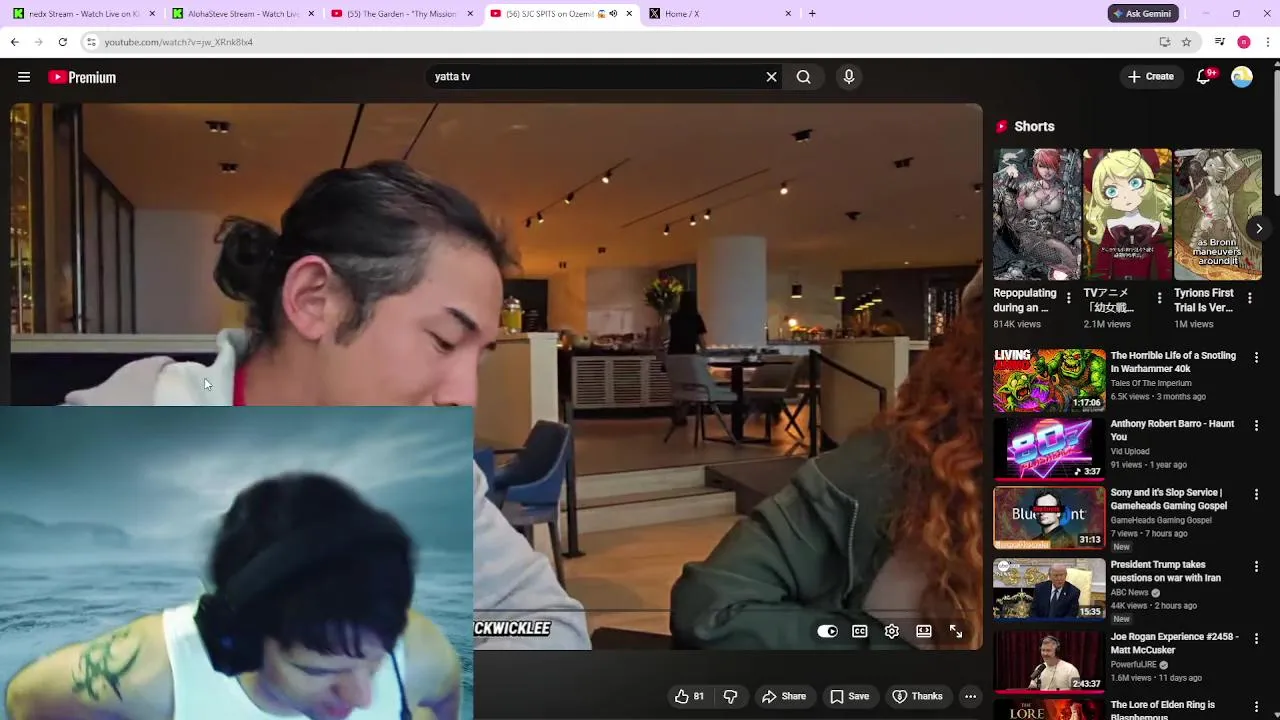Start voice search with microphone icon
The height and width of the screenshot is (720, 1280).
[849, 77]
